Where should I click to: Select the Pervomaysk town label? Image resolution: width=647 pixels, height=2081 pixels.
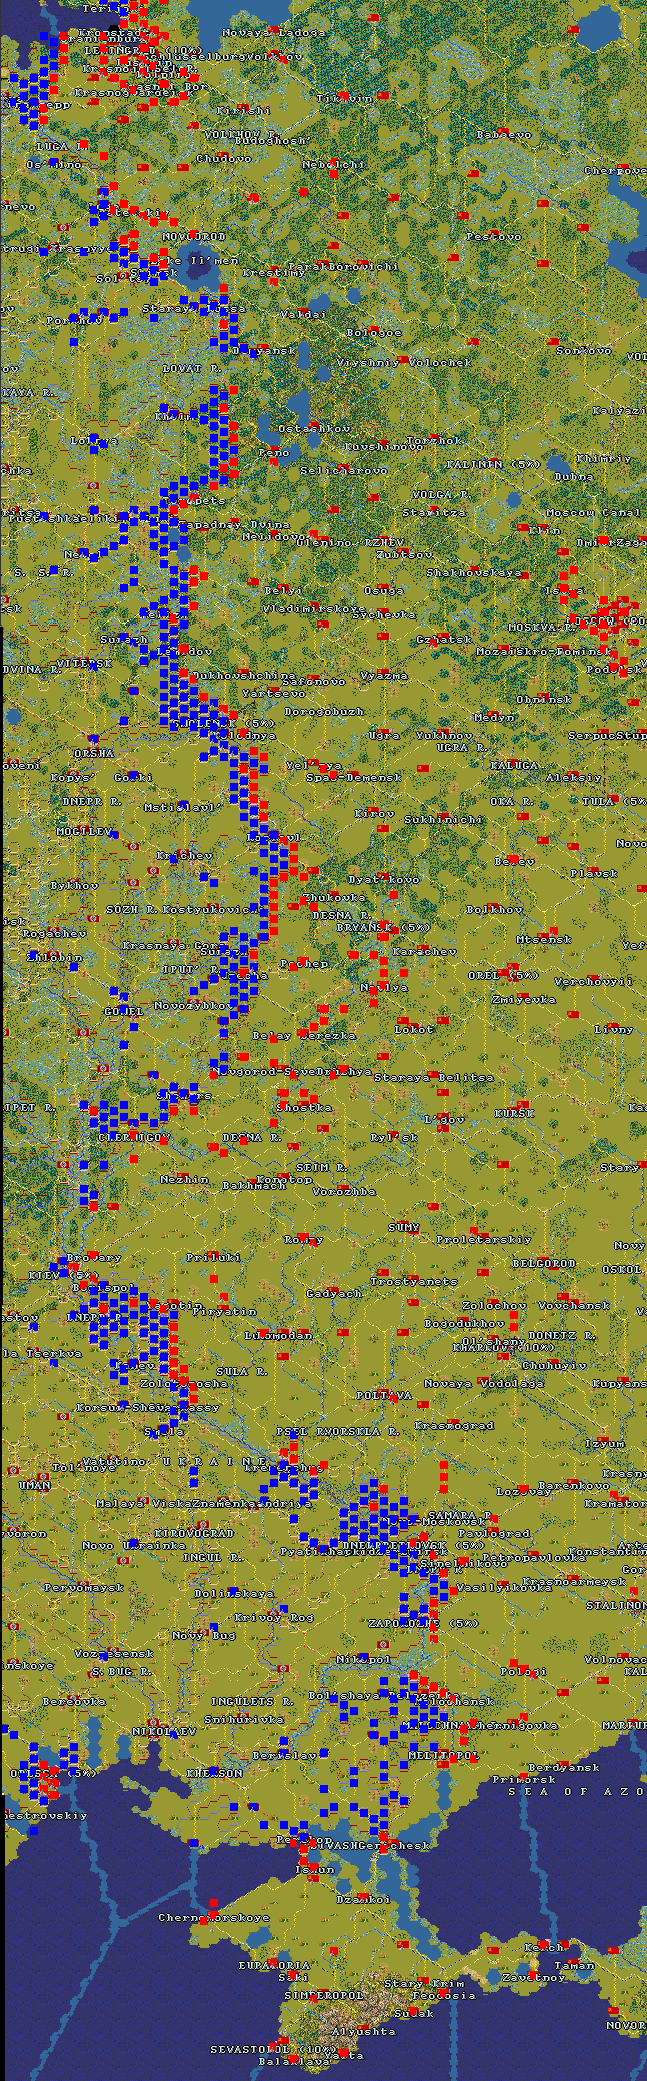pyautogui.click(x=84, y=1588)
